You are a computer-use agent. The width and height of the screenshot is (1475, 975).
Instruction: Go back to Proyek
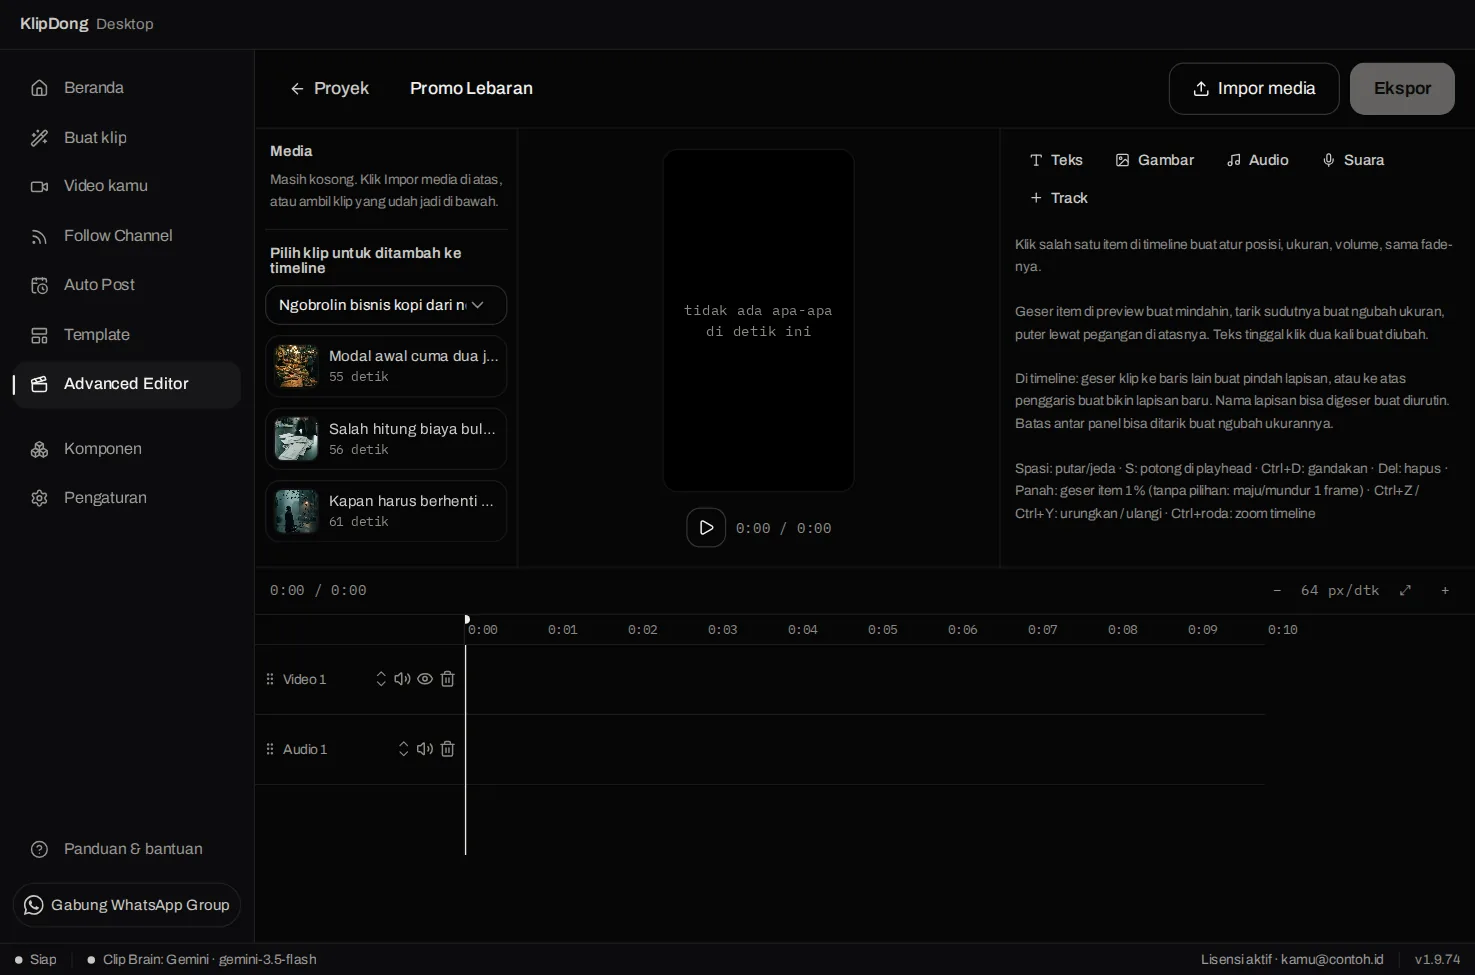tap(329, 88)
